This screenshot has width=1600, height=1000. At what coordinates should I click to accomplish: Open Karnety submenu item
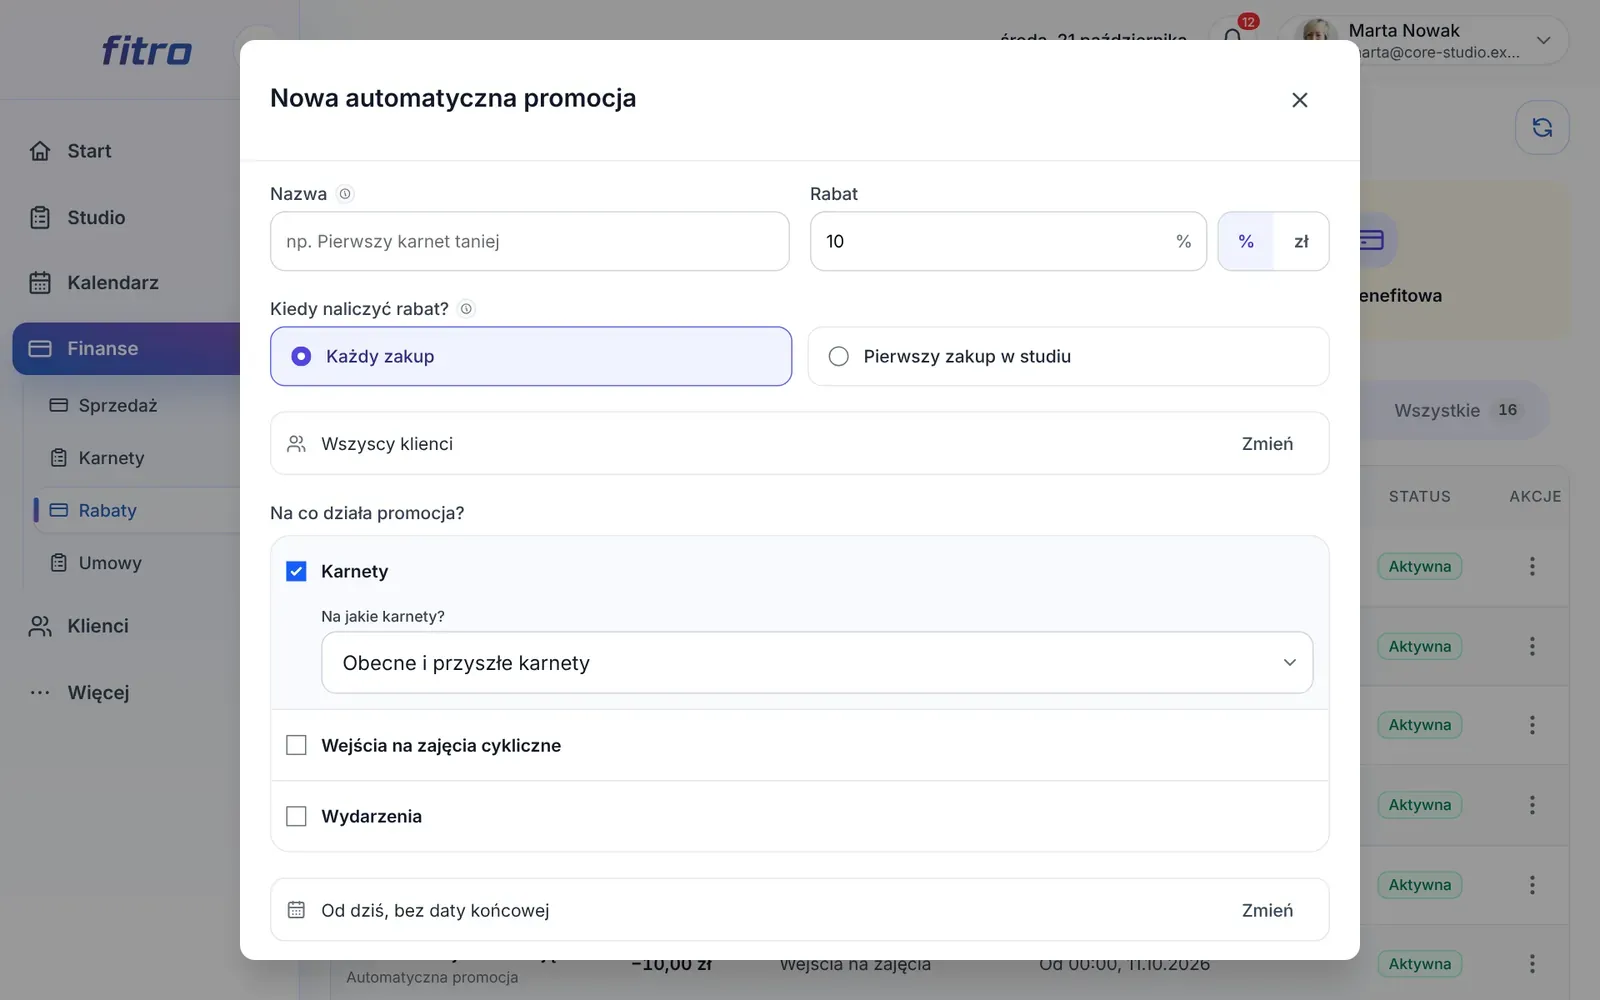pyautogui.click(x=111, y=458)
